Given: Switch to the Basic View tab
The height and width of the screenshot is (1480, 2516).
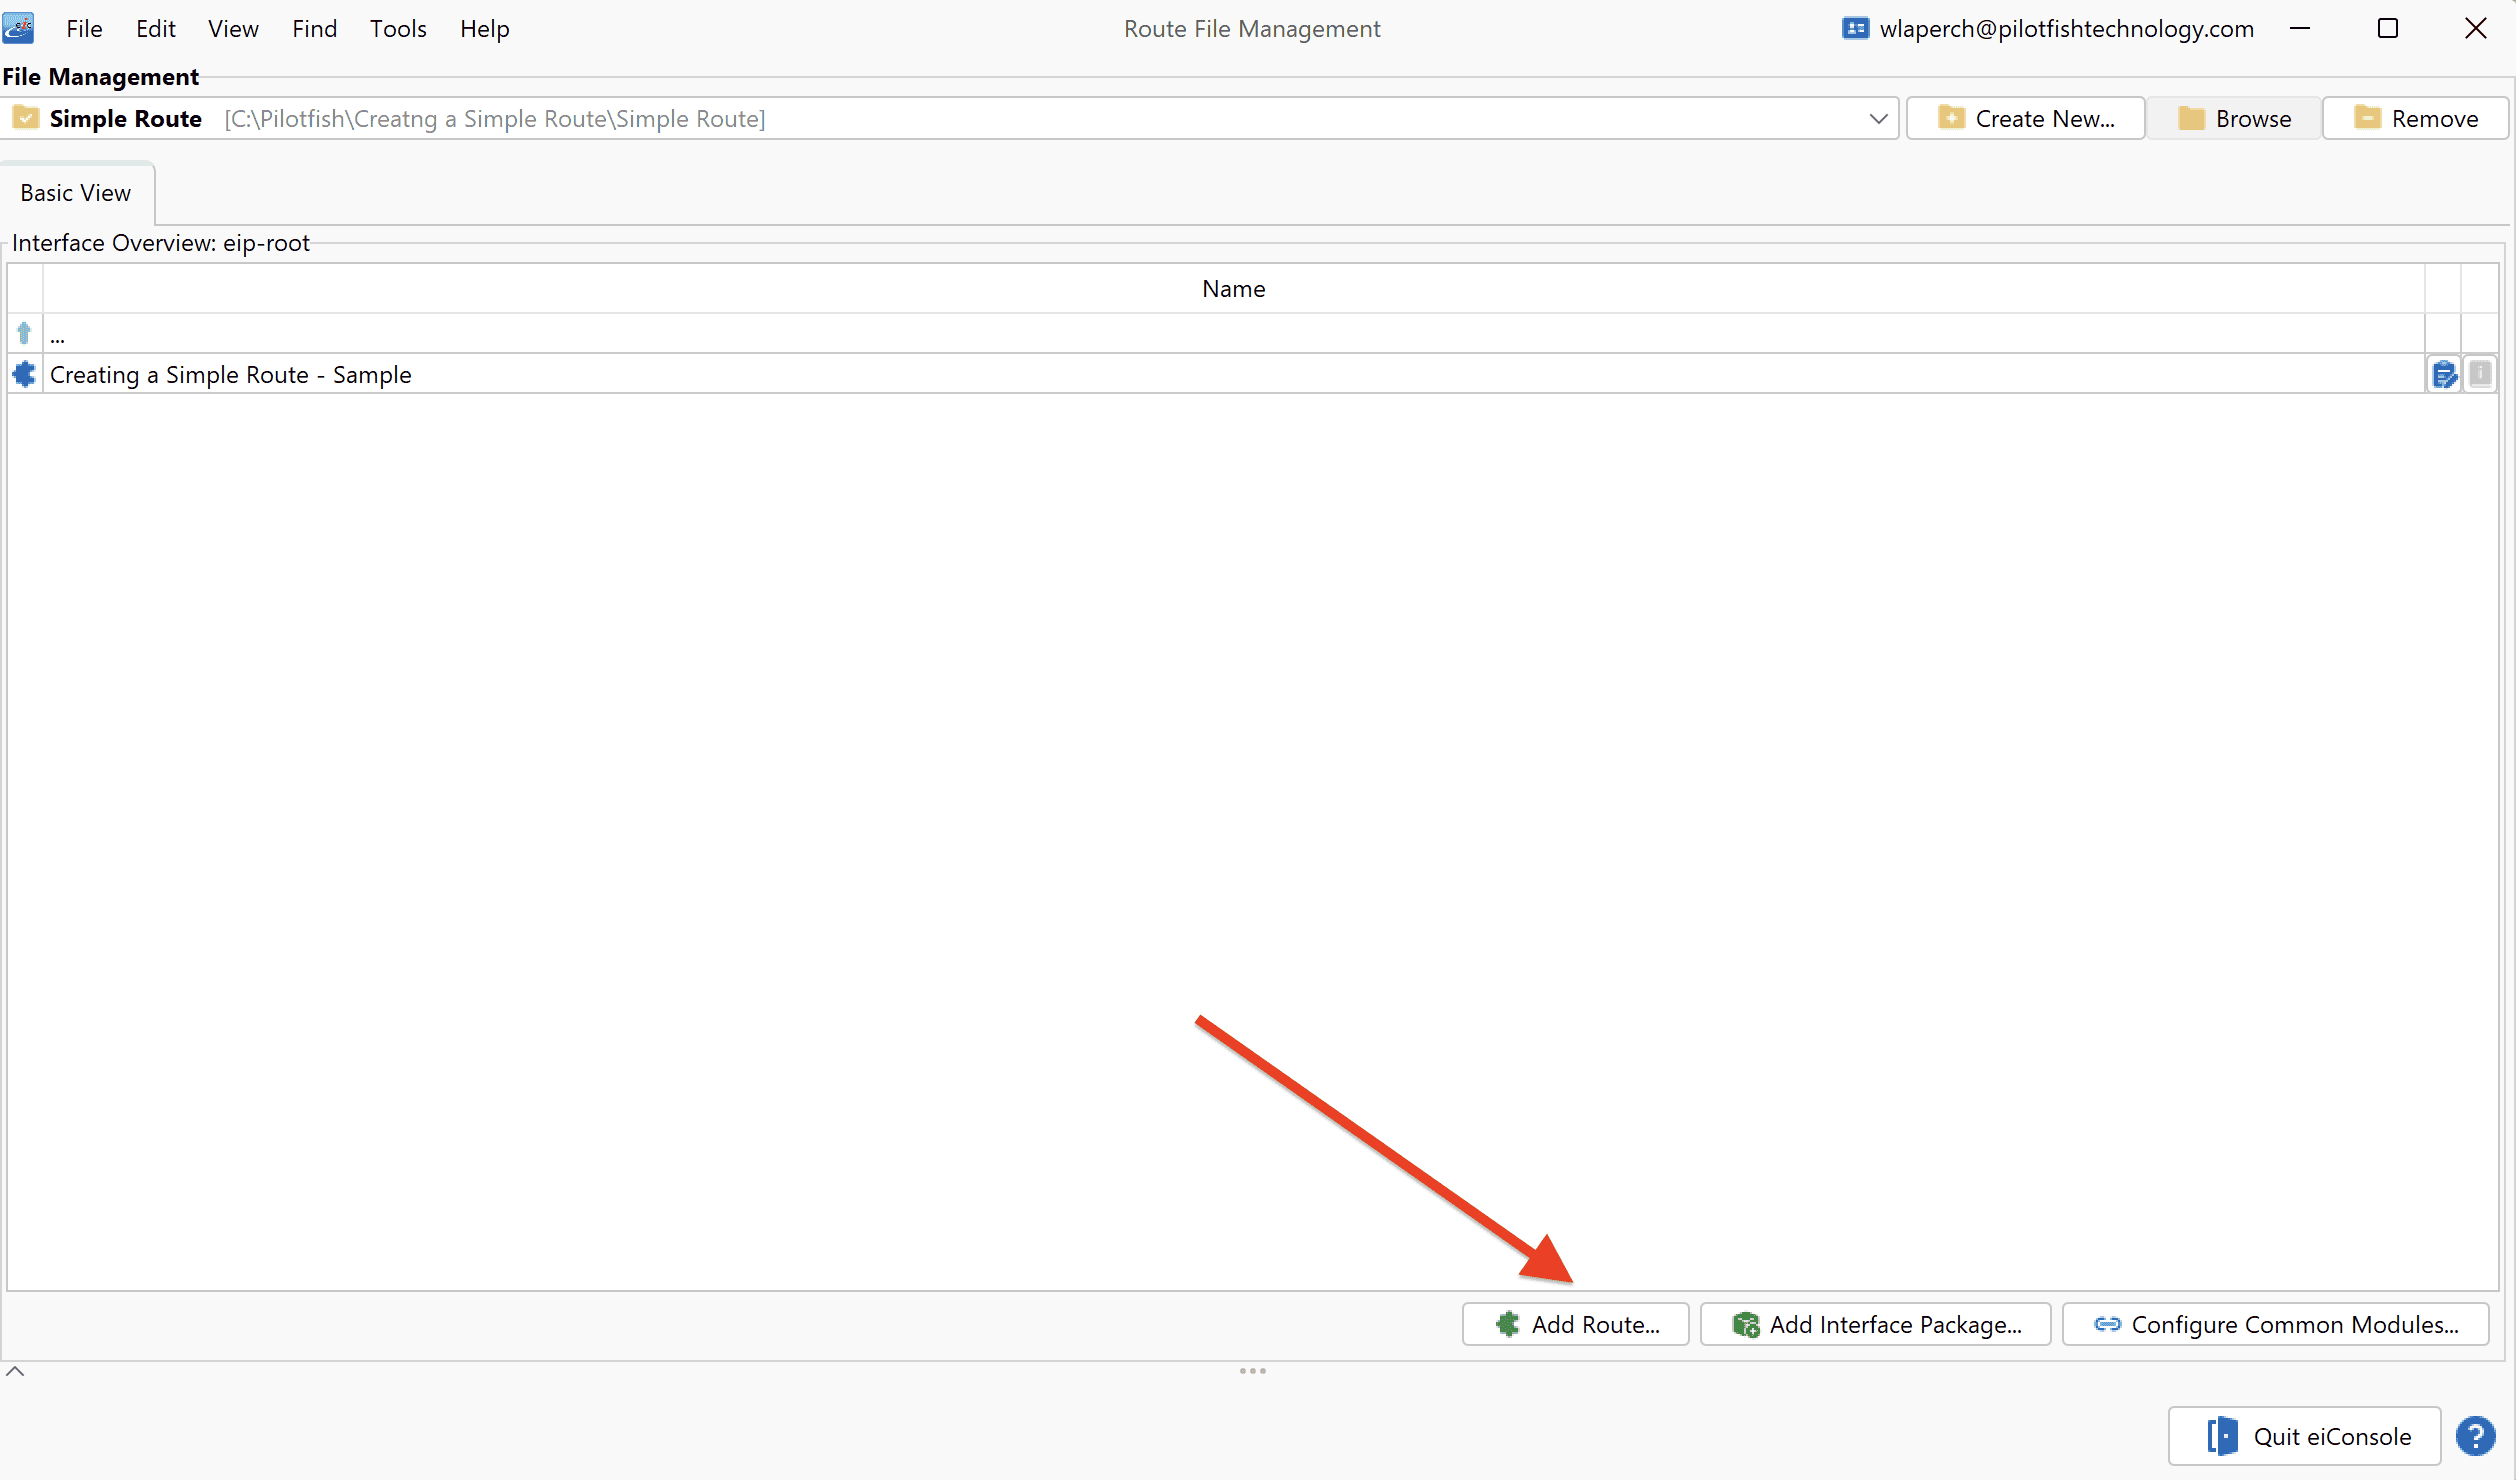Looking at the screenshot, I should point(76,193).
